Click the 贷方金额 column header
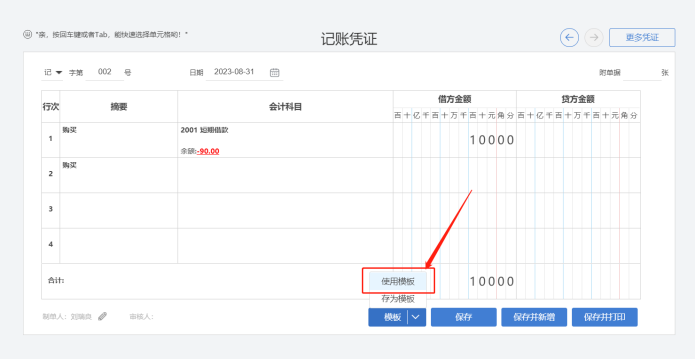Viewport: 696px width, 360px height. click(578, 99)
